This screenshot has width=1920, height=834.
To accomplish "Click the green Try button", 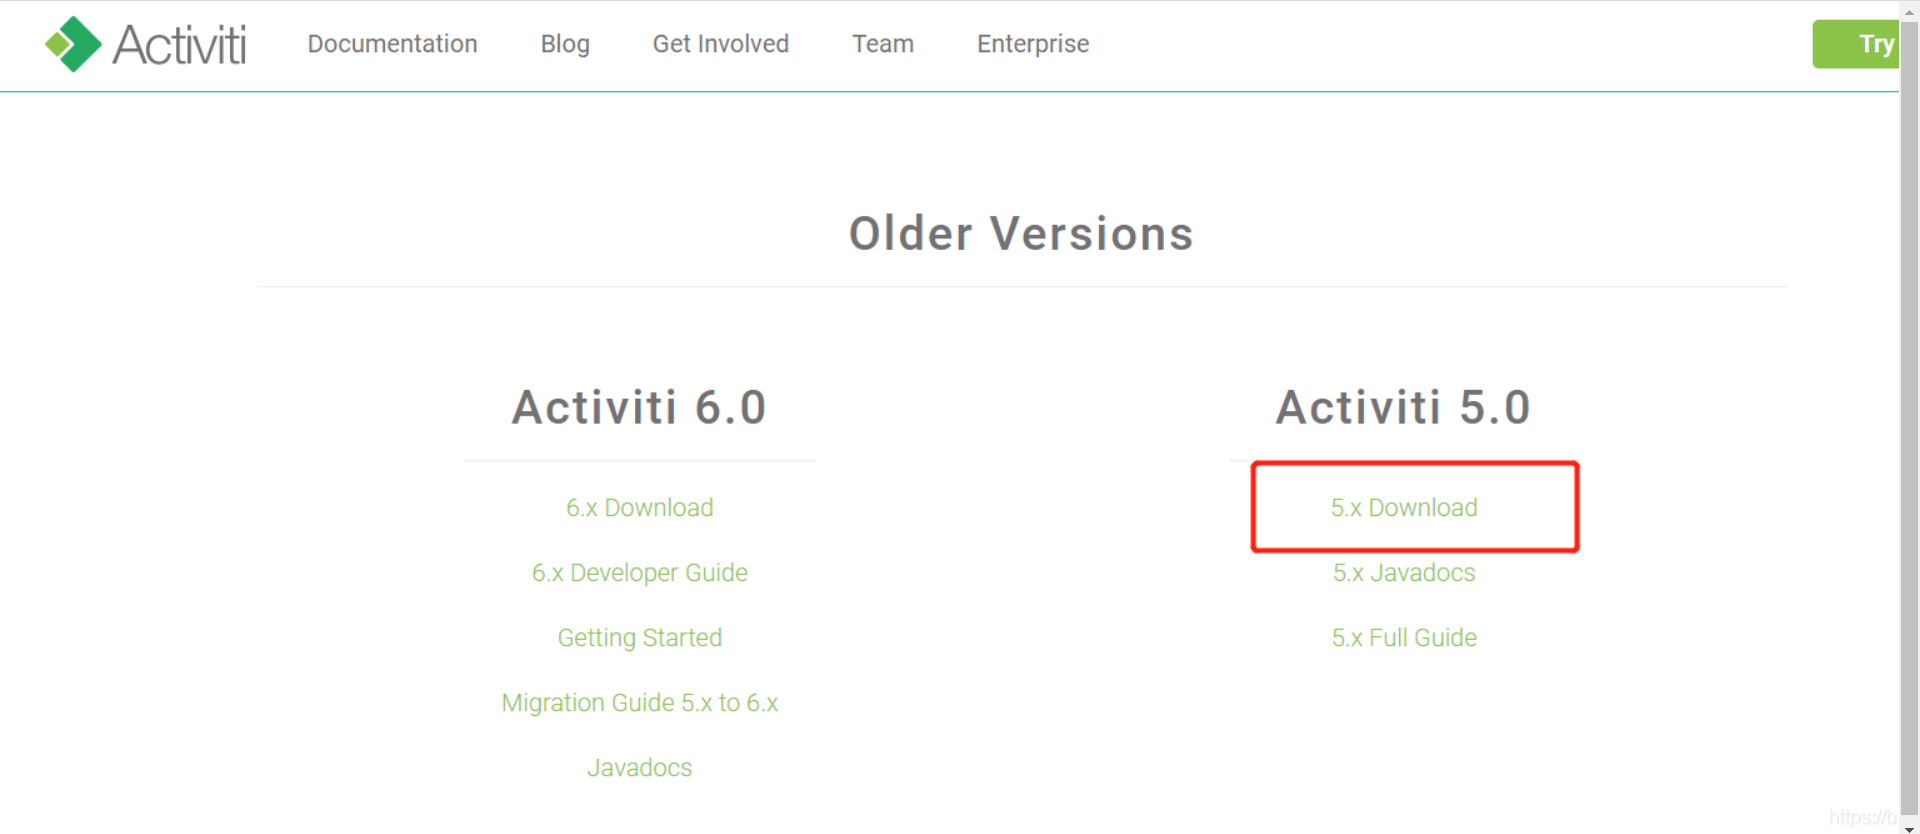I will 1856,44.
